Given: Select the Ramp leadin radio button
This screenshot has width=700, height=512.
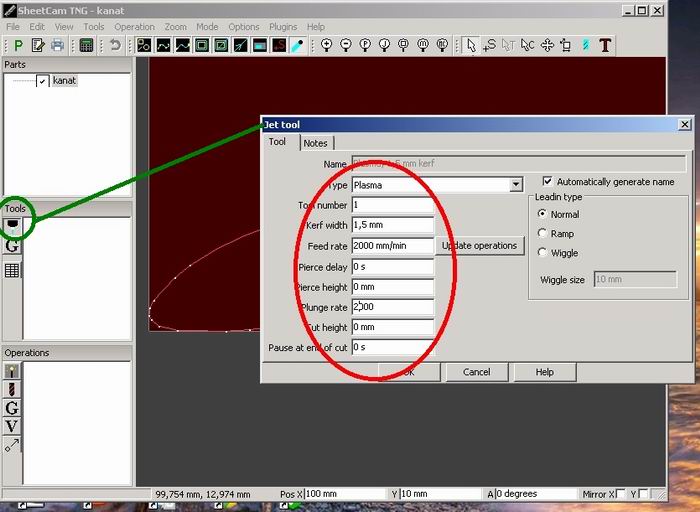Looking at the screenshot, I should pos(542,233).
